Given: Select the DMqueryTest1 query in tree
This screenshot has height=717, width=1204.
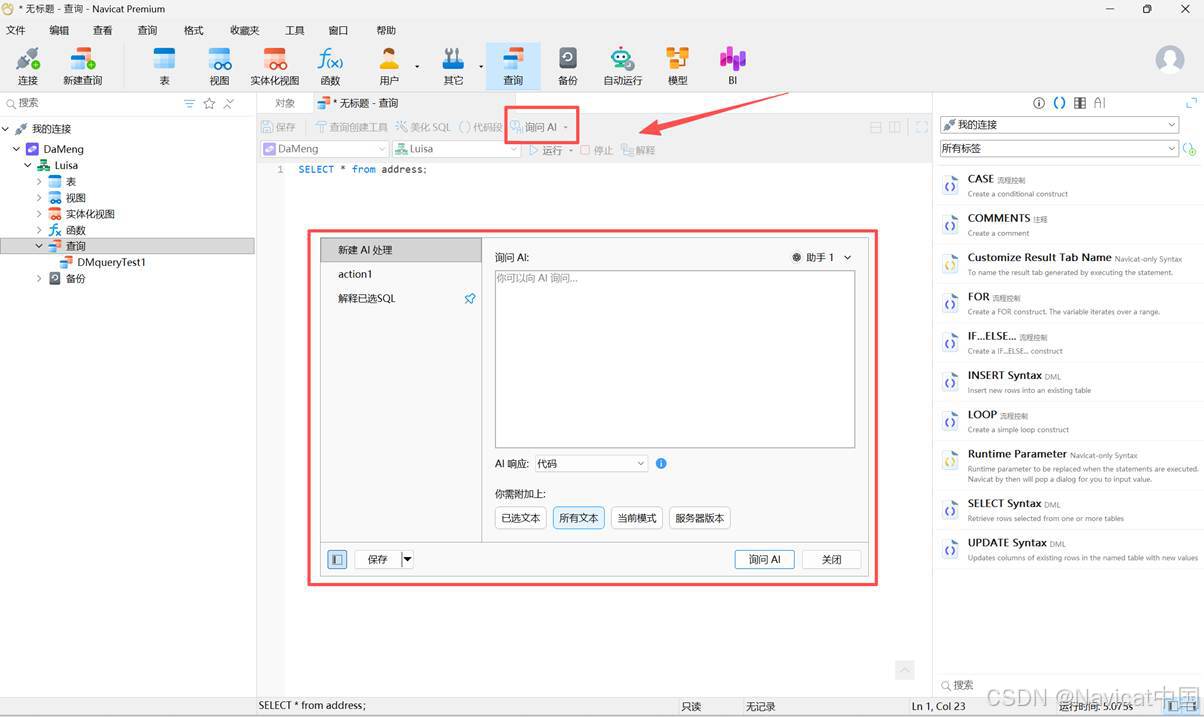Looking at the screenshot, I should tap(111, 262).
